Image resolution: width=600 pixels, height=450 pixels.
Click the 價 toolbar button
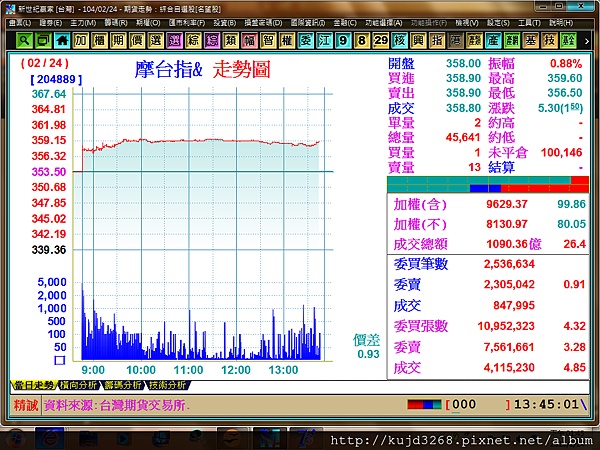click(x=137, y=40)
